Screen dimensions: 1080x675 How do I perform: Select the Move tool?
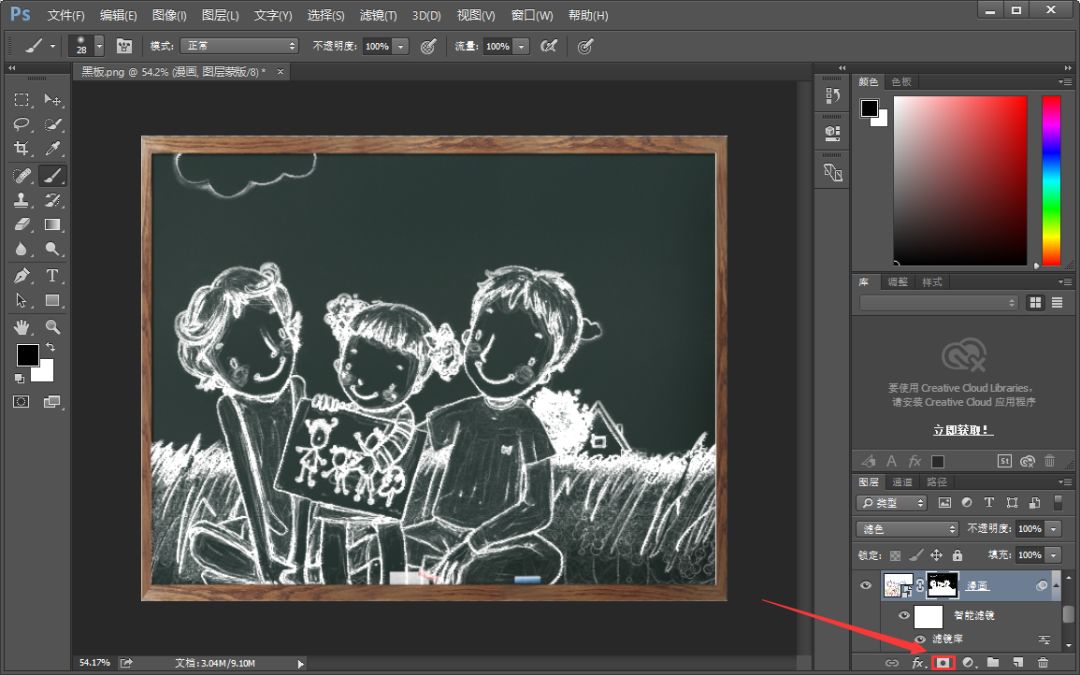click(x=52, y=100)
